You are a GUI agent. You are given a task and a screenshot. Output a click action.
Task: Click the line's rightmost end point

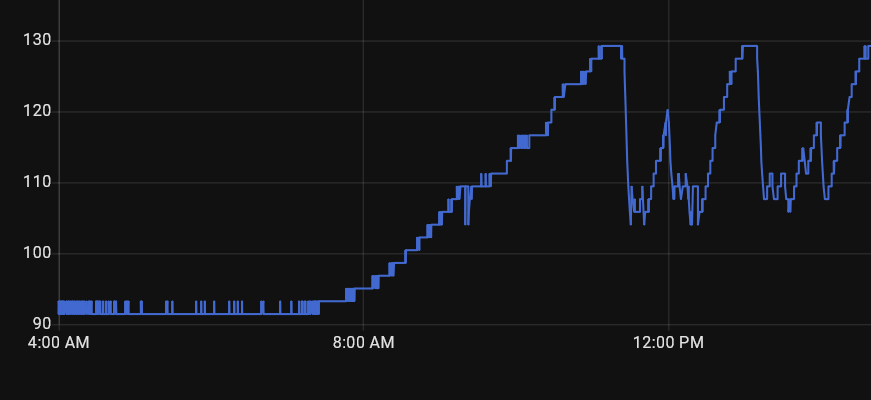click(x=869, y=46)
